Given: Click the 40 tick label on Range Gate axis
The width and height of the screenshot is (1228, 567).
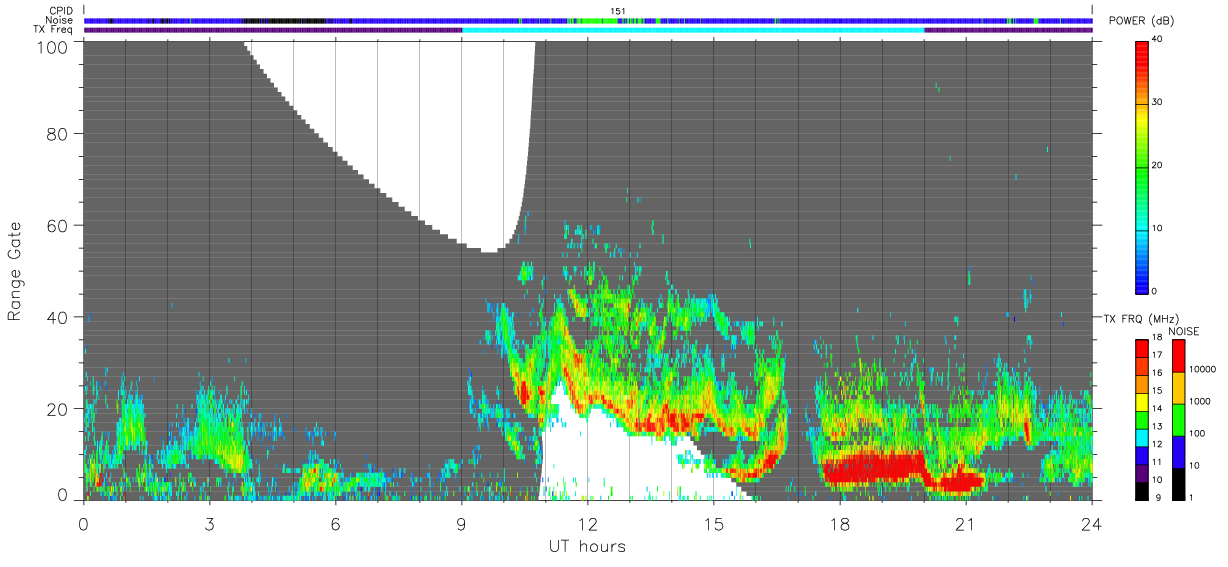Looking at the screenshot, I should pyautogui.click(x=59, y=317).
